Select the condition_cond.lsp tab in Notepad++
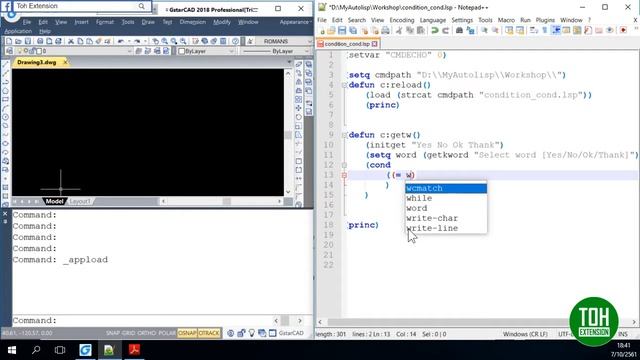Screen dimensions: 640x360 [x=347, y=44]
